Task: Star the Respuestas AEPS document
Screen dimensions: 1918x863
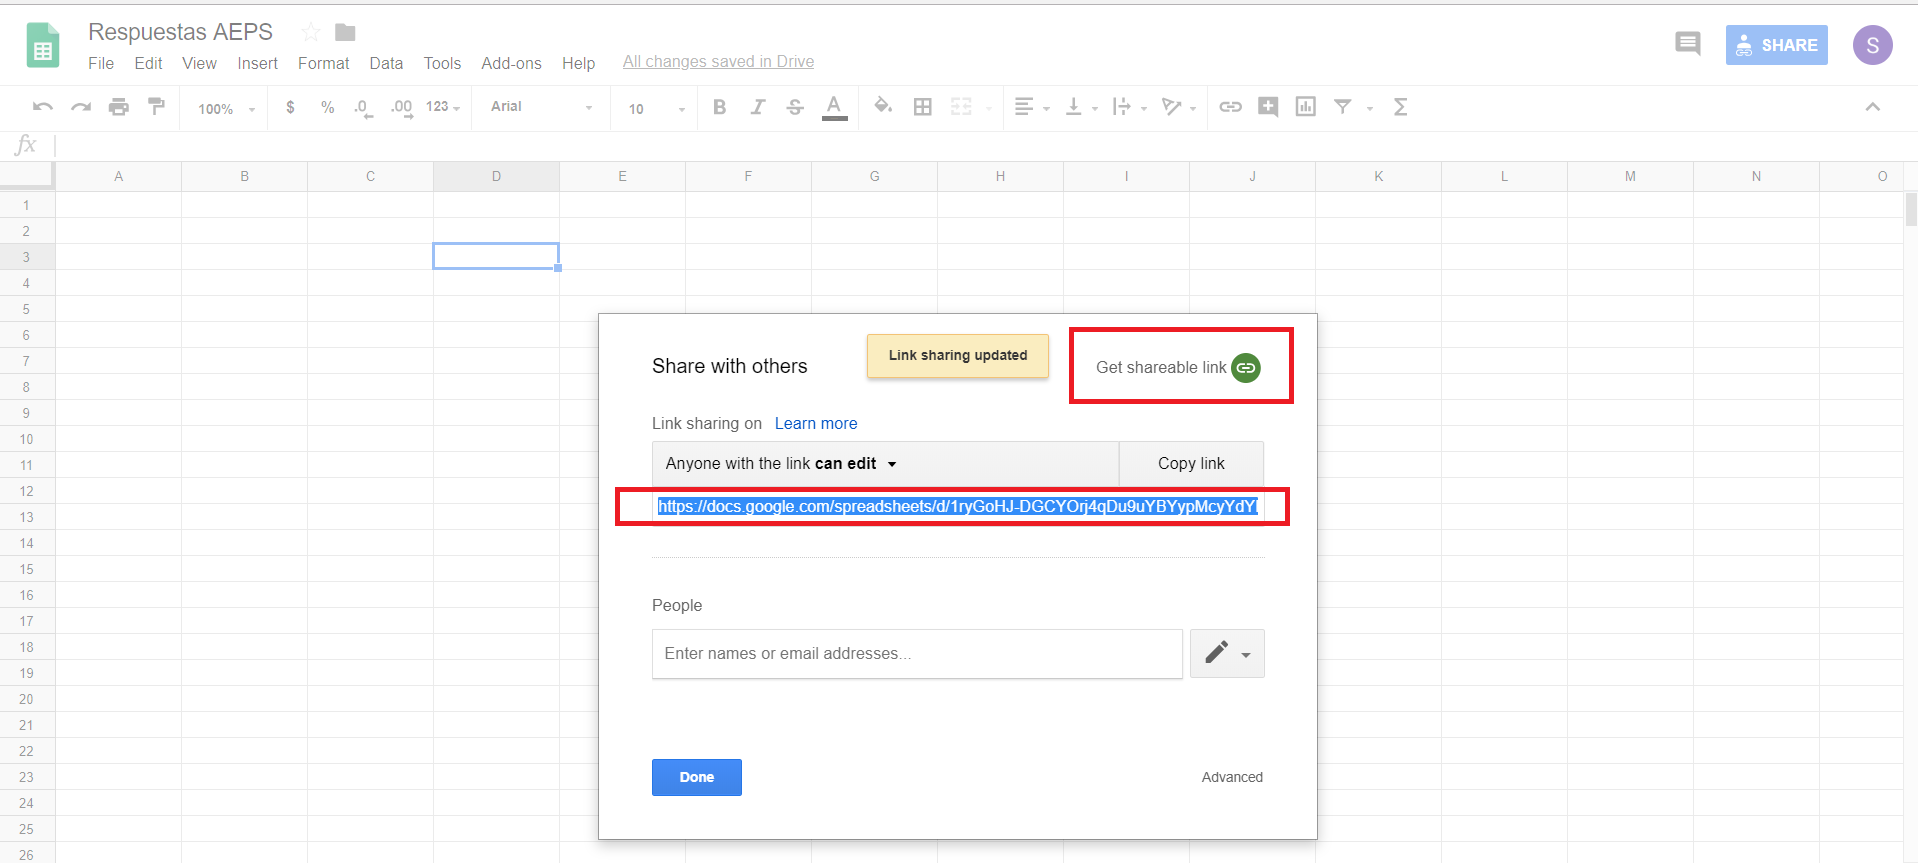Action: [311, 32]
